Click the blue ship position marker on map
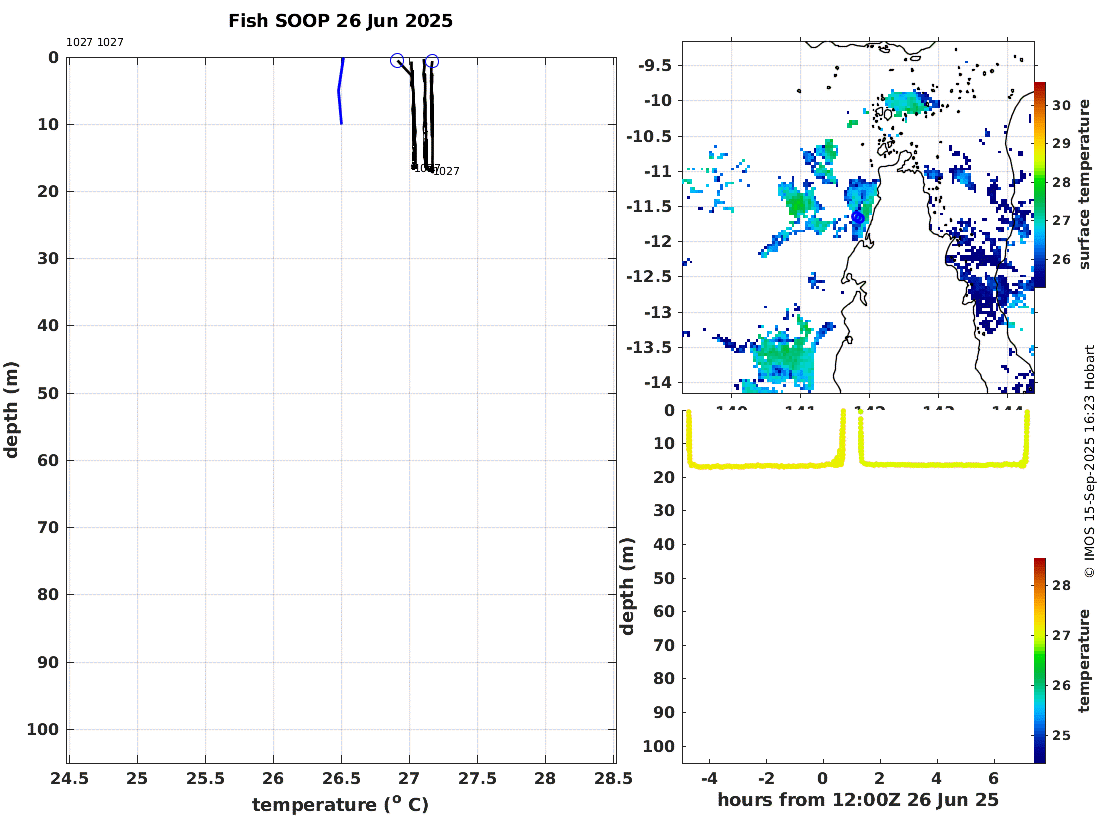Viewport: 1100px width, 820px height. point(858,218)
